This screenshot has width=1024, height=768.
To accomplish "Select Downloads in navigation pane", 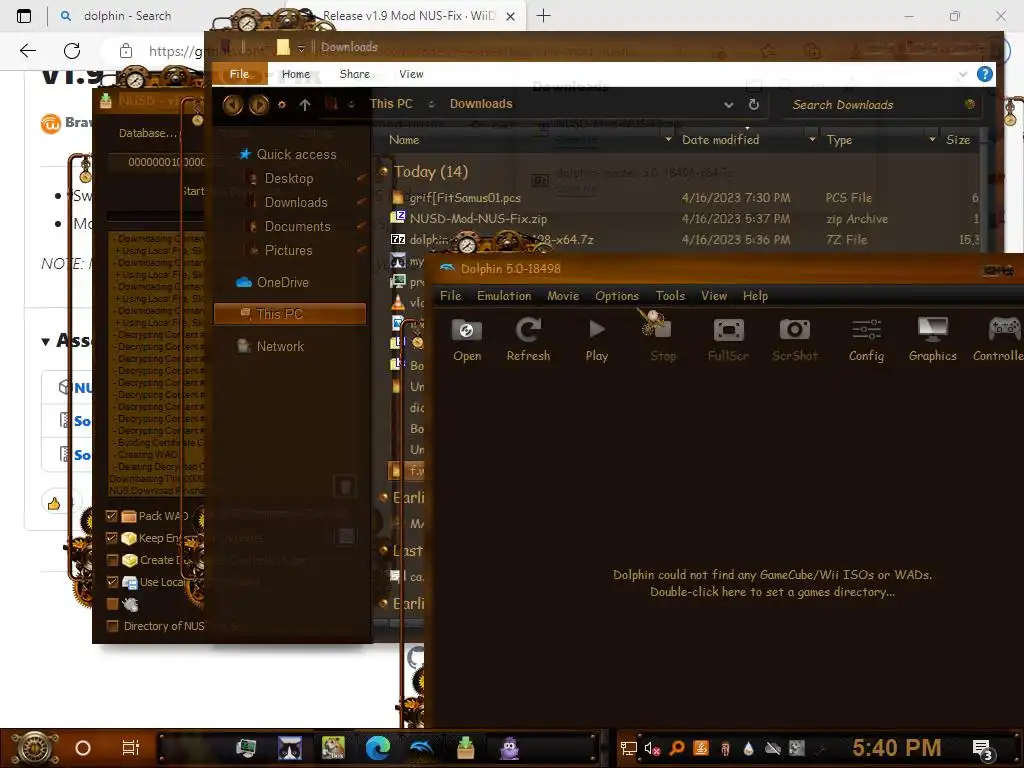I will [289, 202].
